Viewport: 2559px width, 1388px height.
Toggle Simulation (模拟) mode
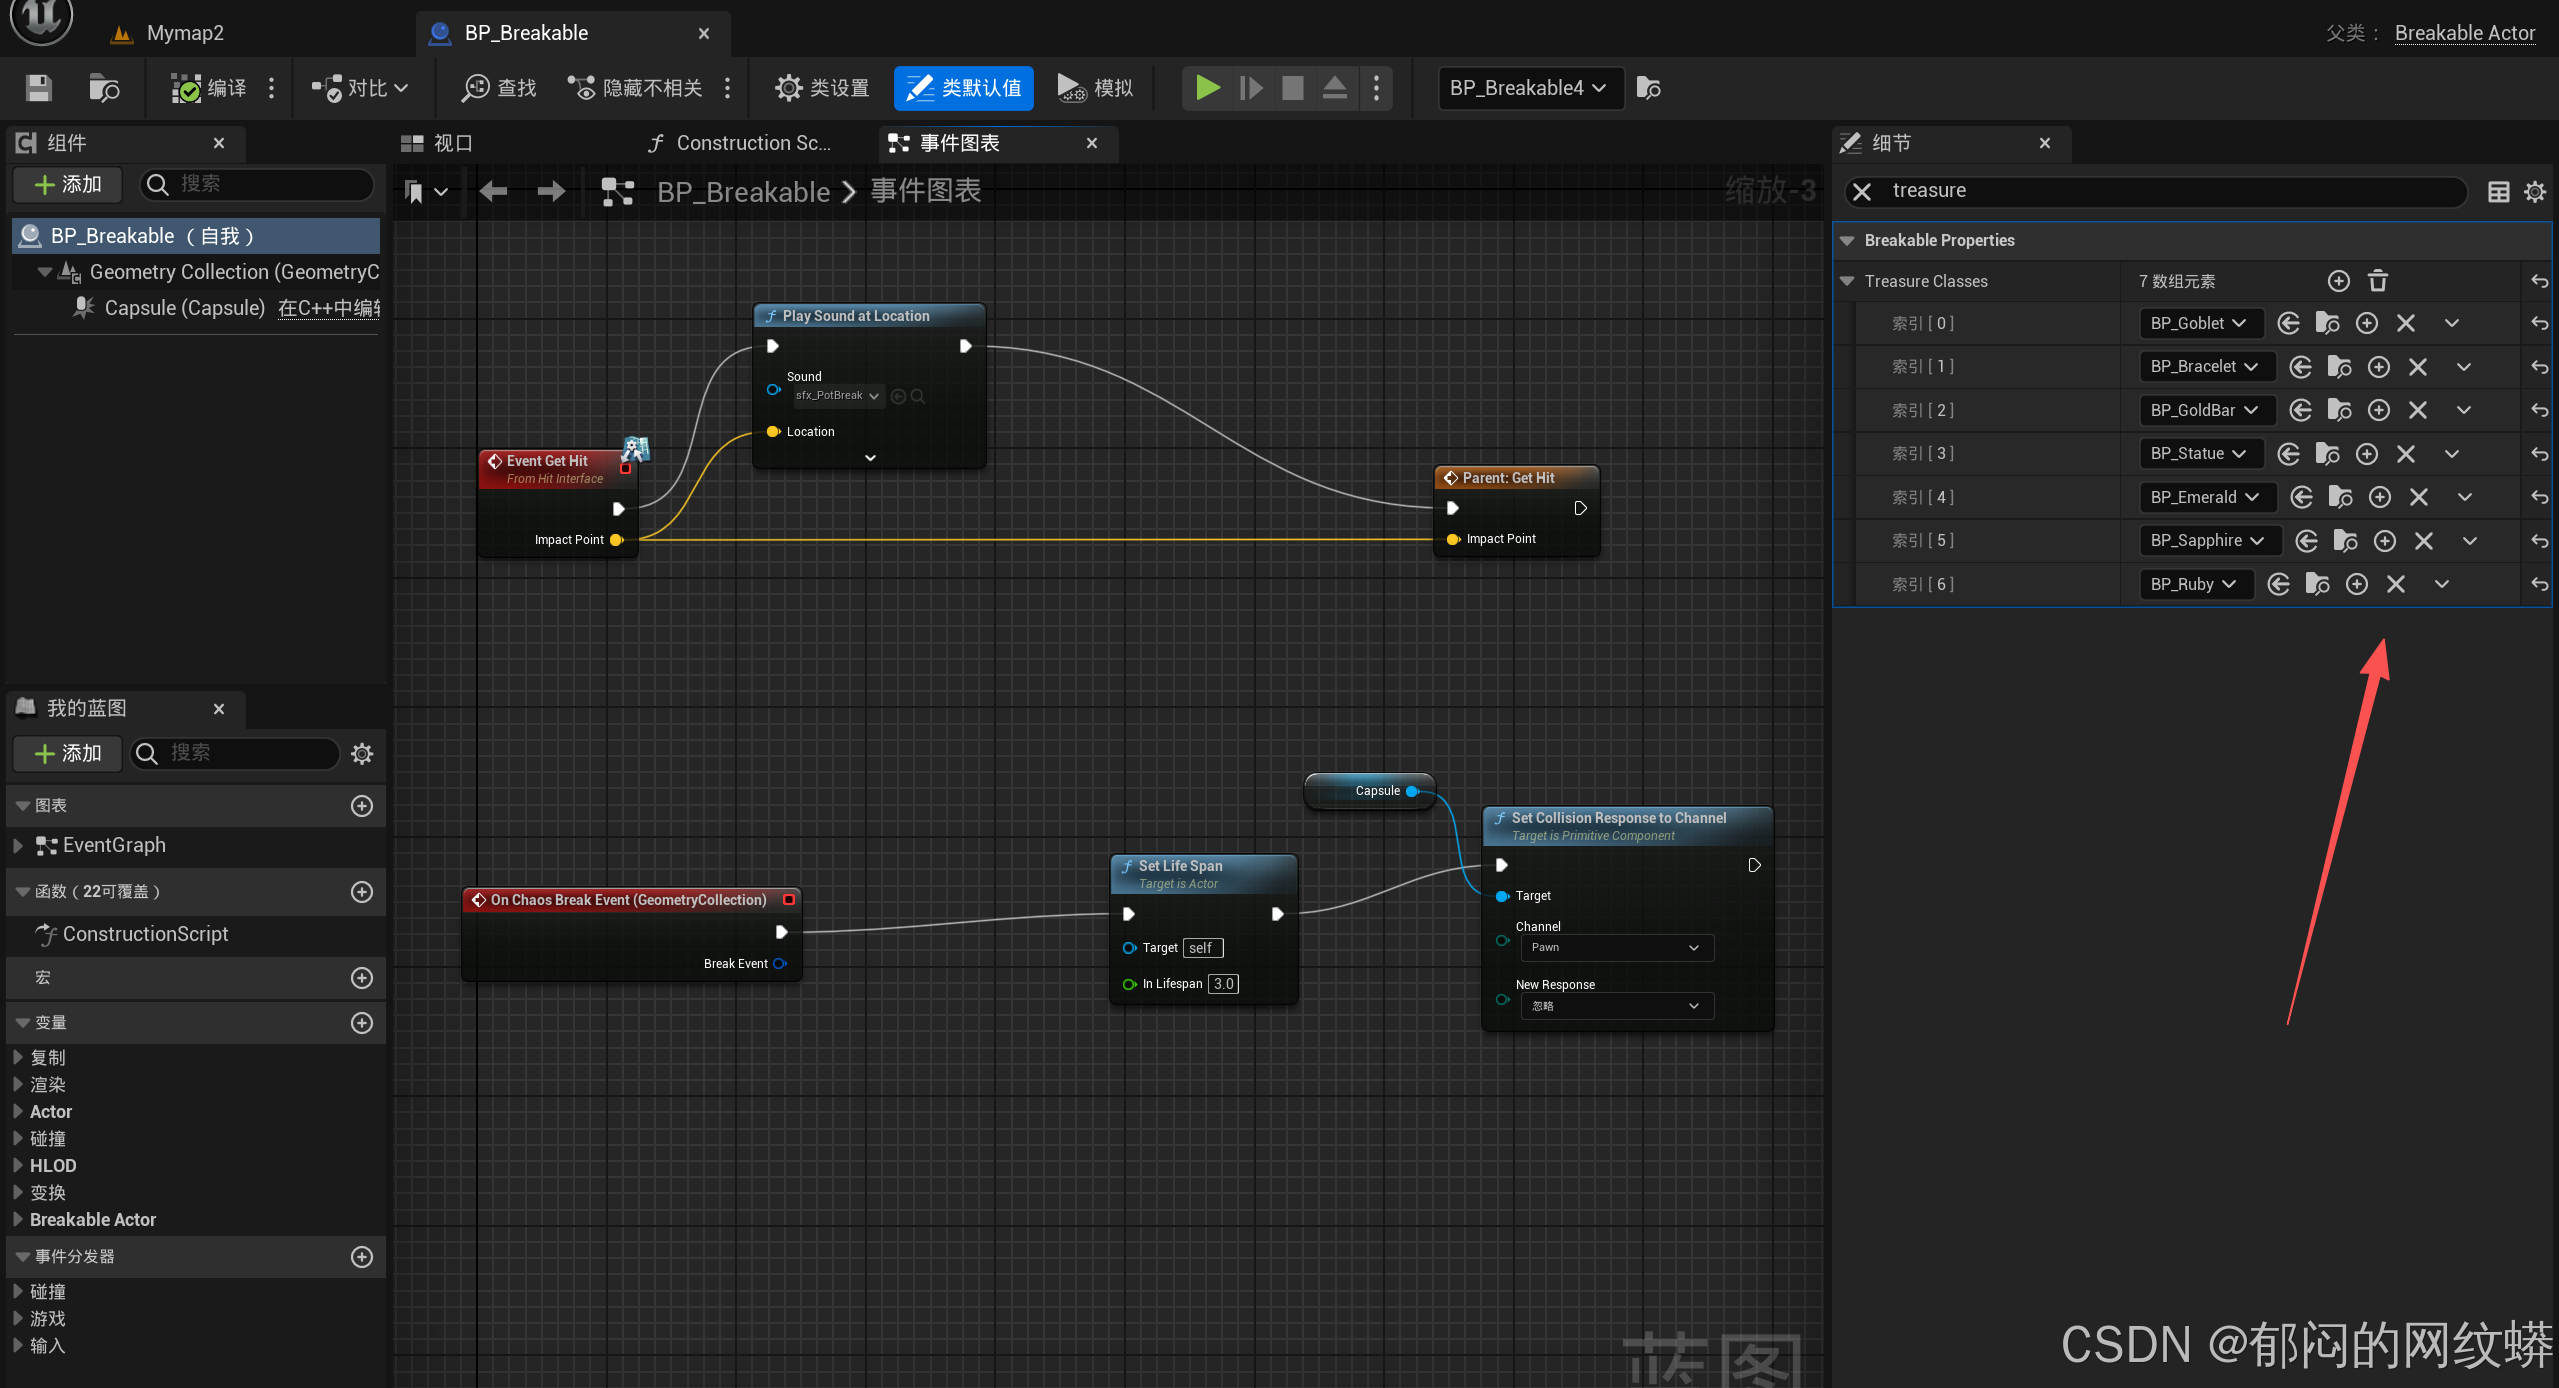pos(1094,88)
